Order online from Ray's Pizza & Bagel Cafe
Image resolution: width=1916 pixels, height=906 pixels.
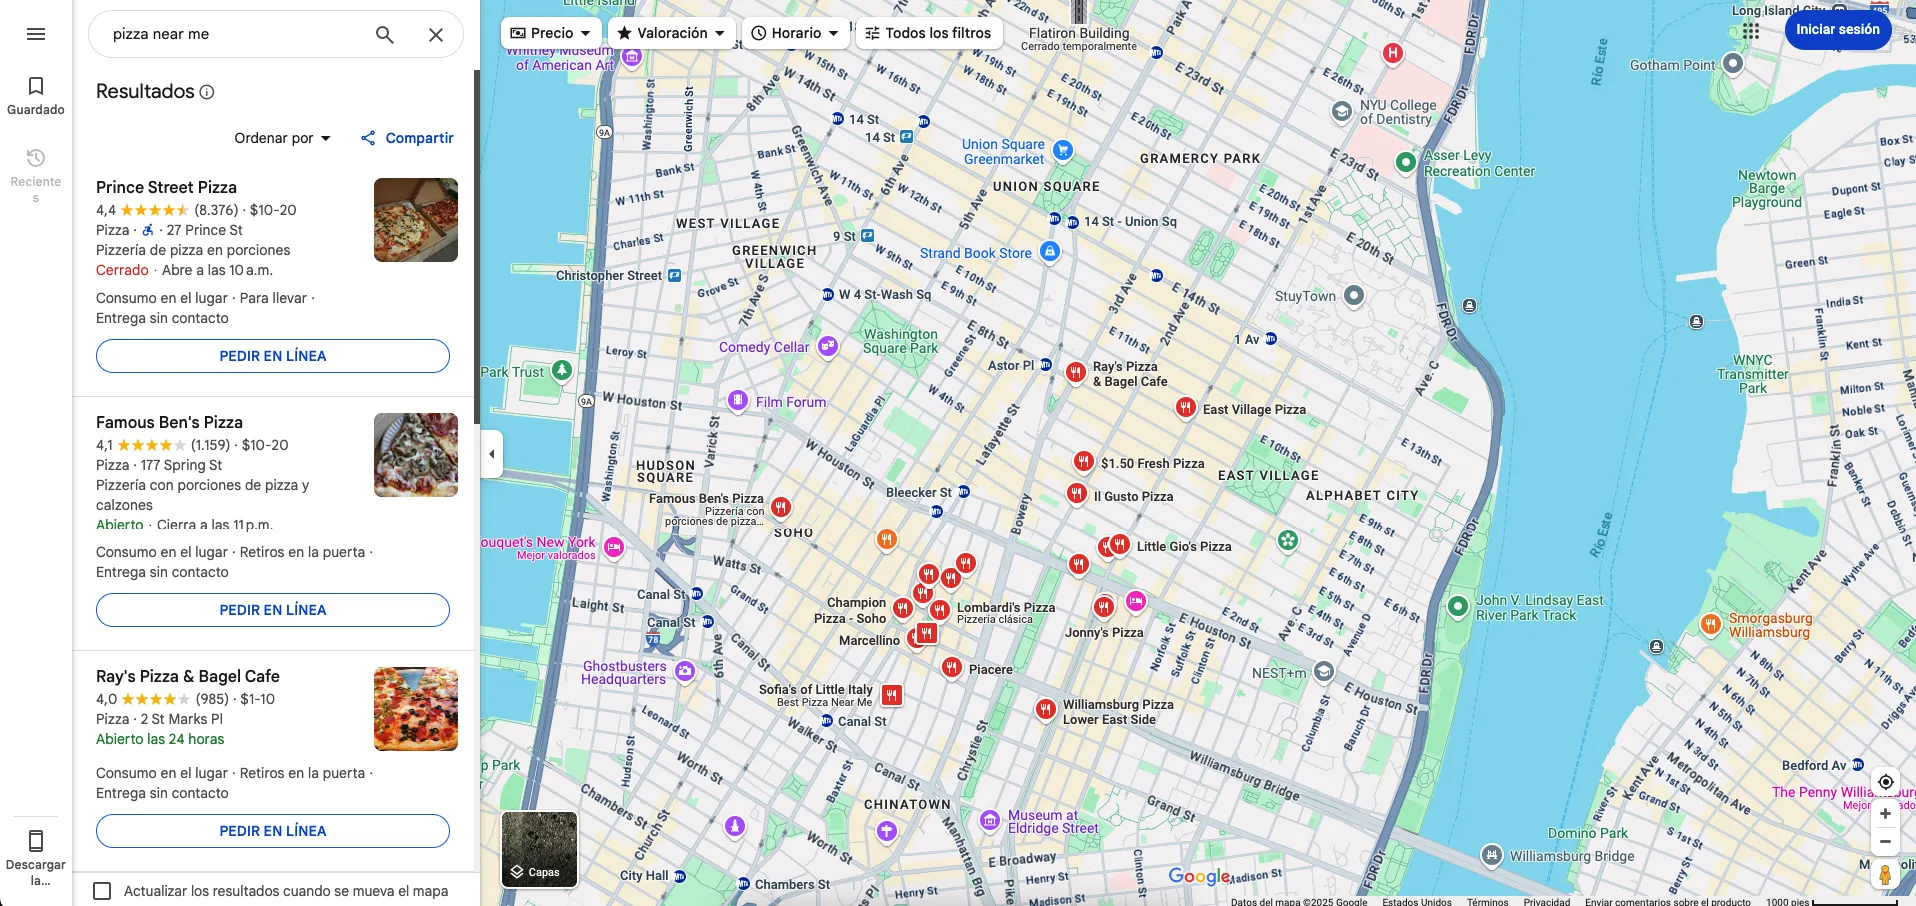pyautogui.click(x=273, y=831)
